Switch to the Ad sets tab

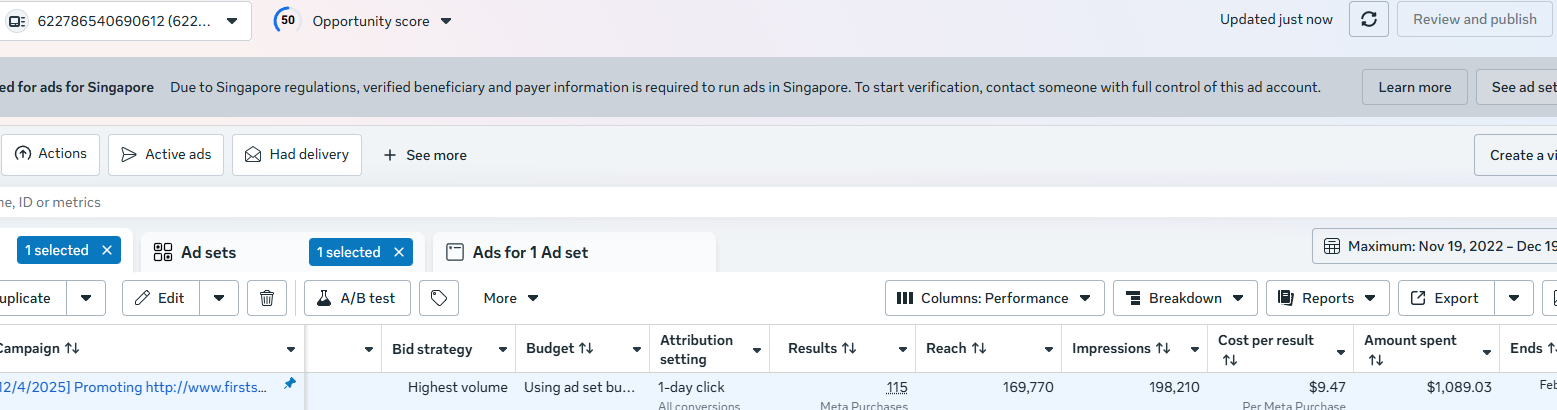[x=208, y=252]
